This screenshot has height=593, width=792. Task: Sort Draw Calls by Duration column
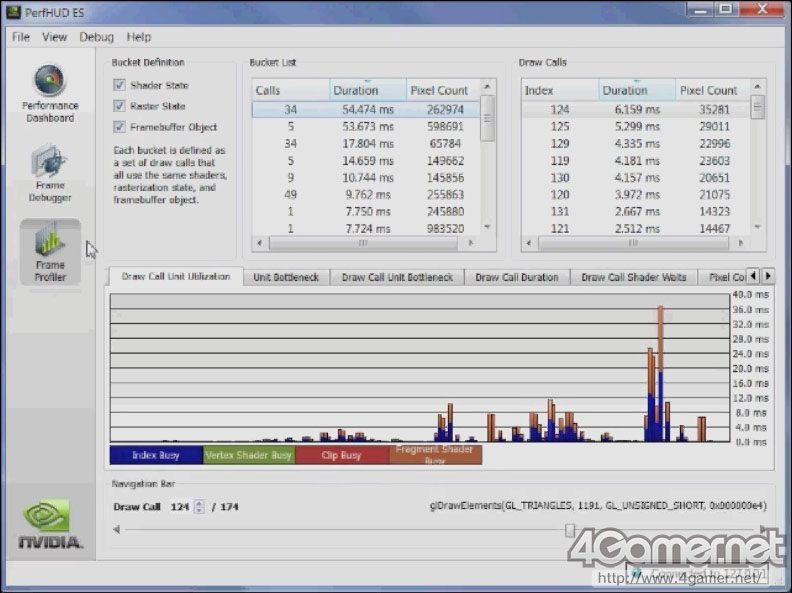tap(637, 90)
